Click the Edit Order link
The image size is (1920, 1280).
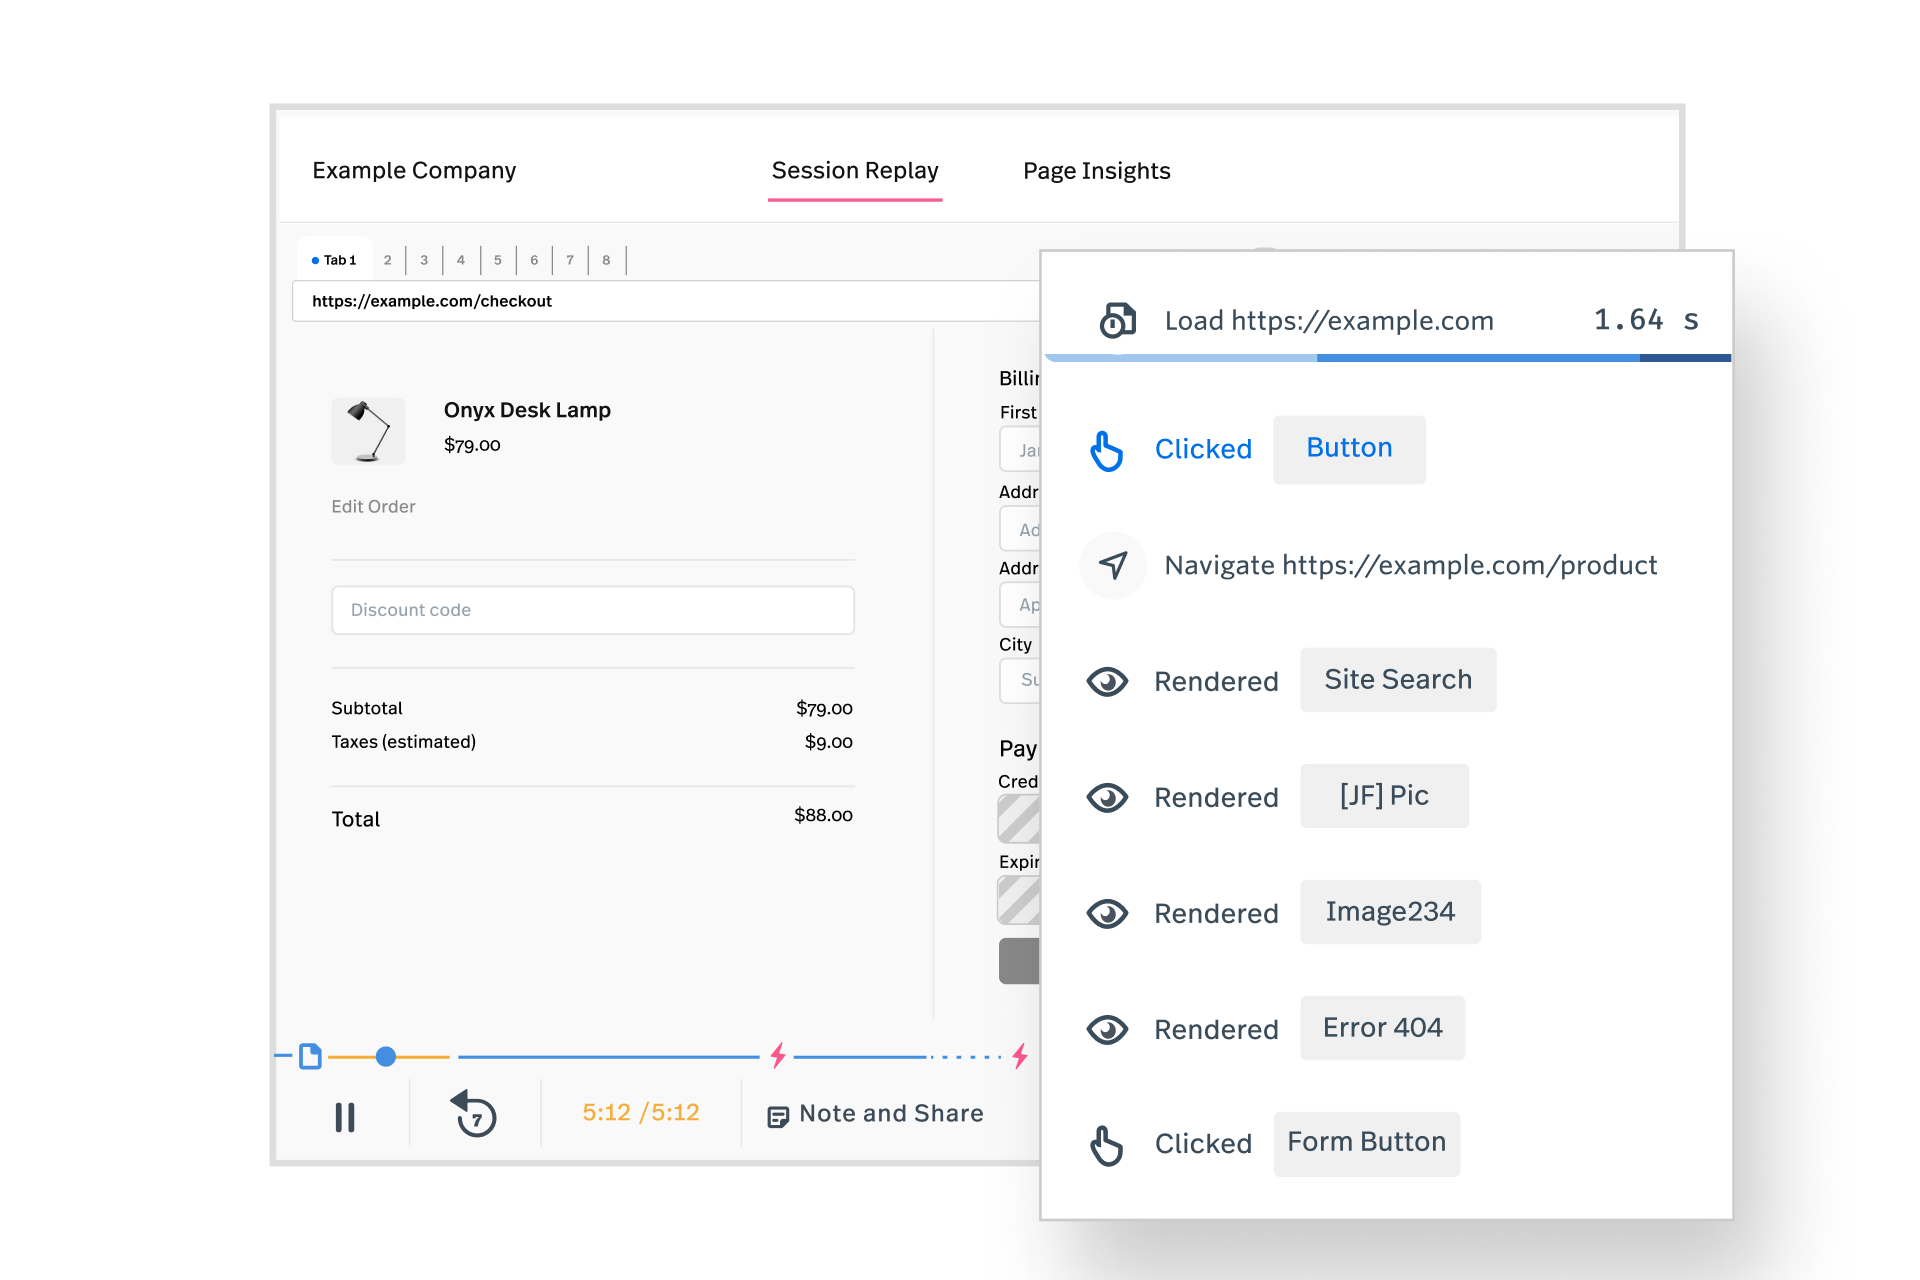point(373,507)
